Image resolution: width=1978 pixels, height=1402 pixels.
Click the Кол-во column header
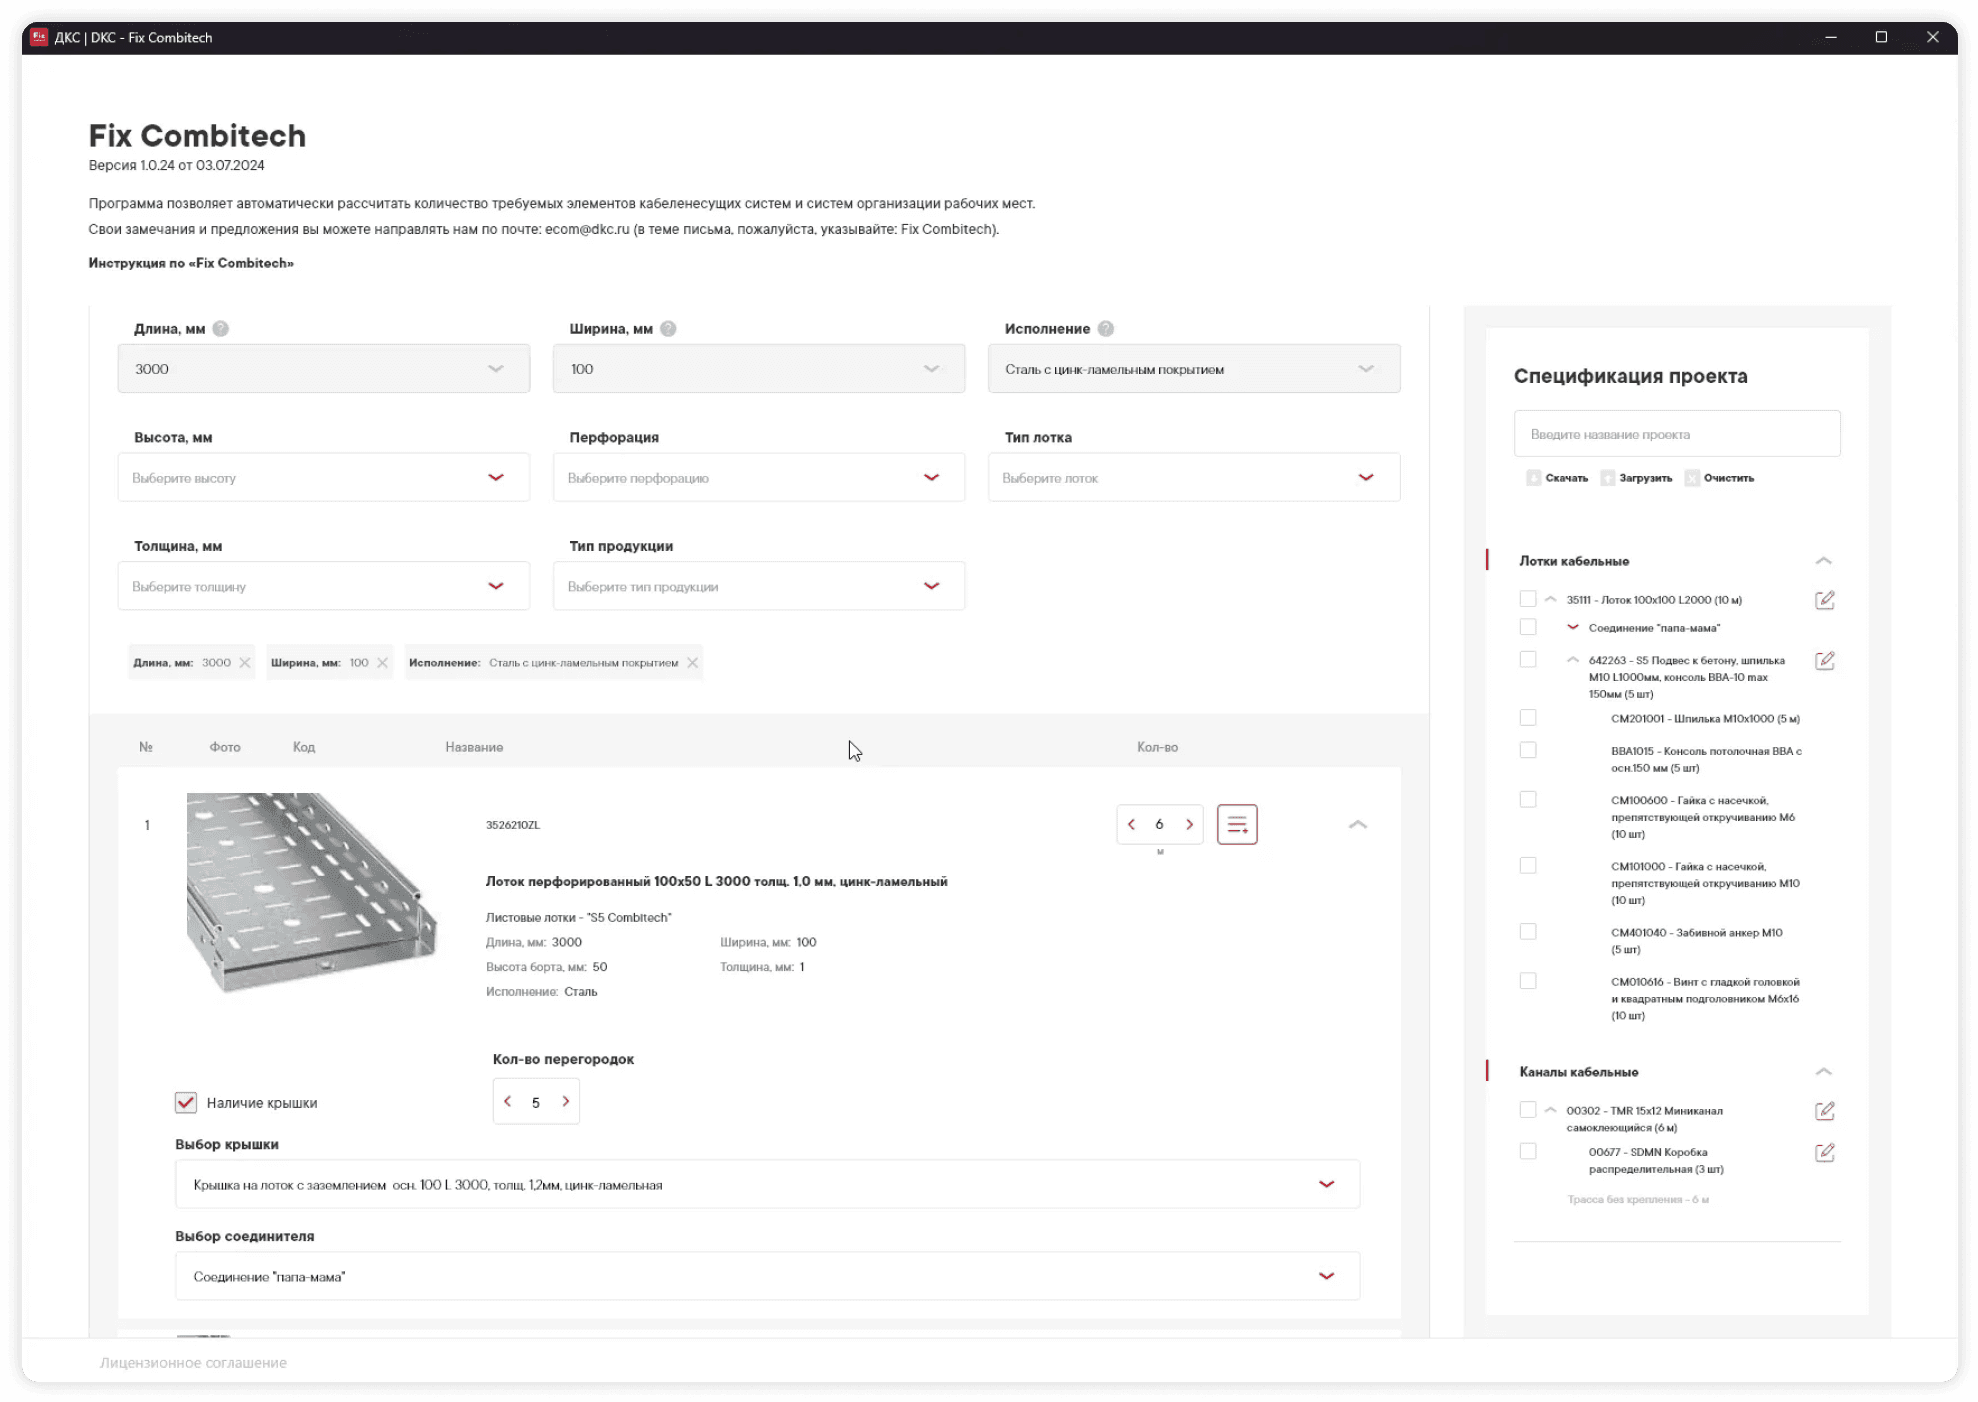[x=1157, y=748]
